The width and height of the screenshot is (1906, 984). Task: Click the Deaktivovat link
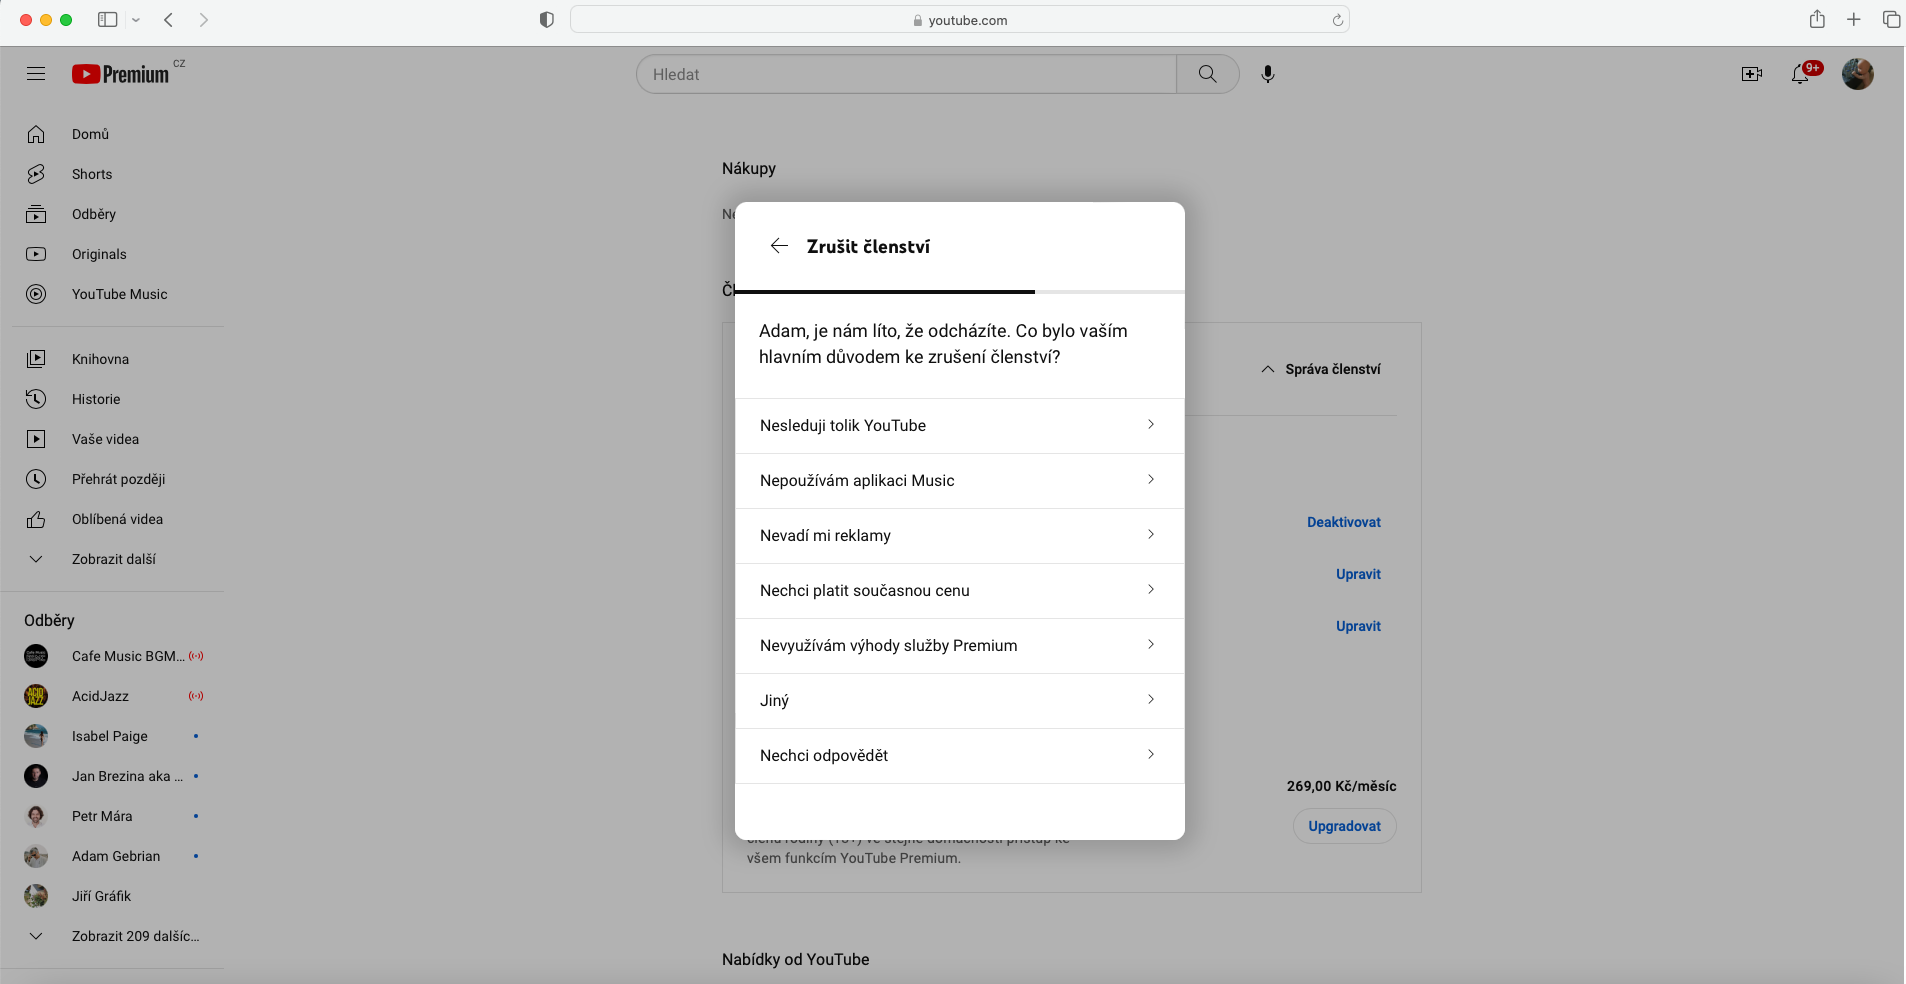(x=1343, y=522)
